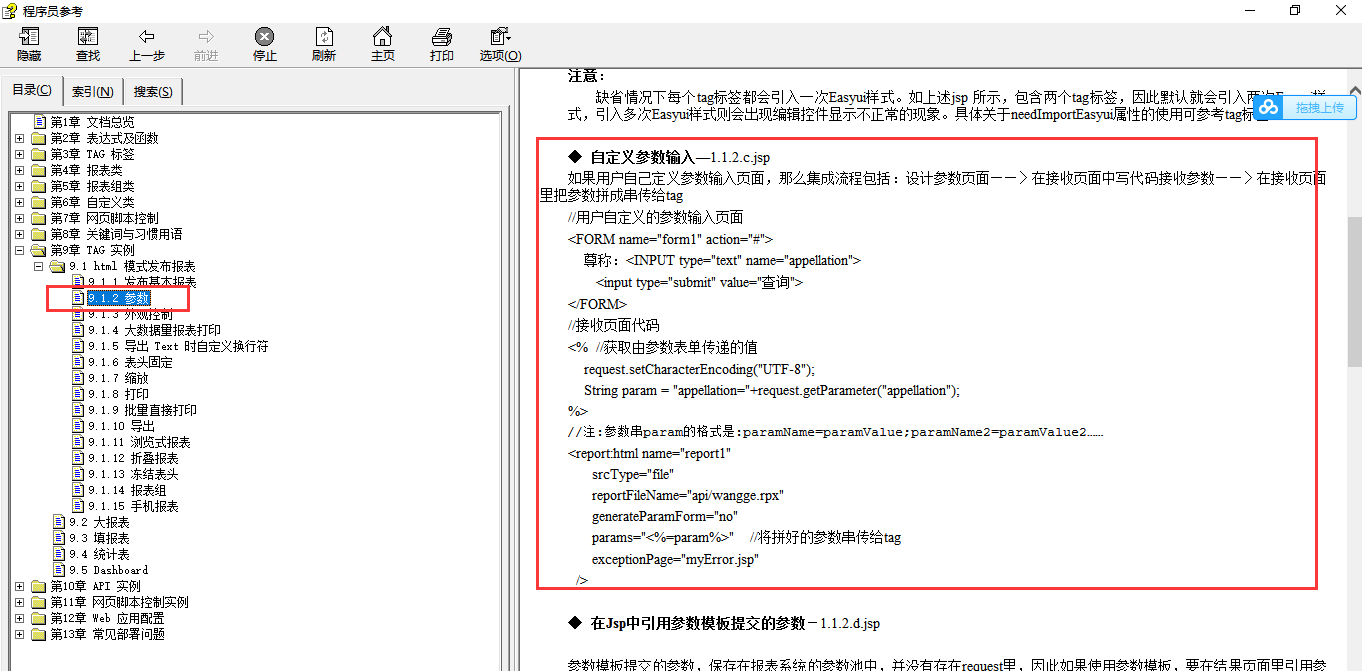Image resolution: width=1362 pixels, height=671 pixels.
Task: Open 9.2 大报表 topic
Action: pyautogui.click(x=99, y=522)
